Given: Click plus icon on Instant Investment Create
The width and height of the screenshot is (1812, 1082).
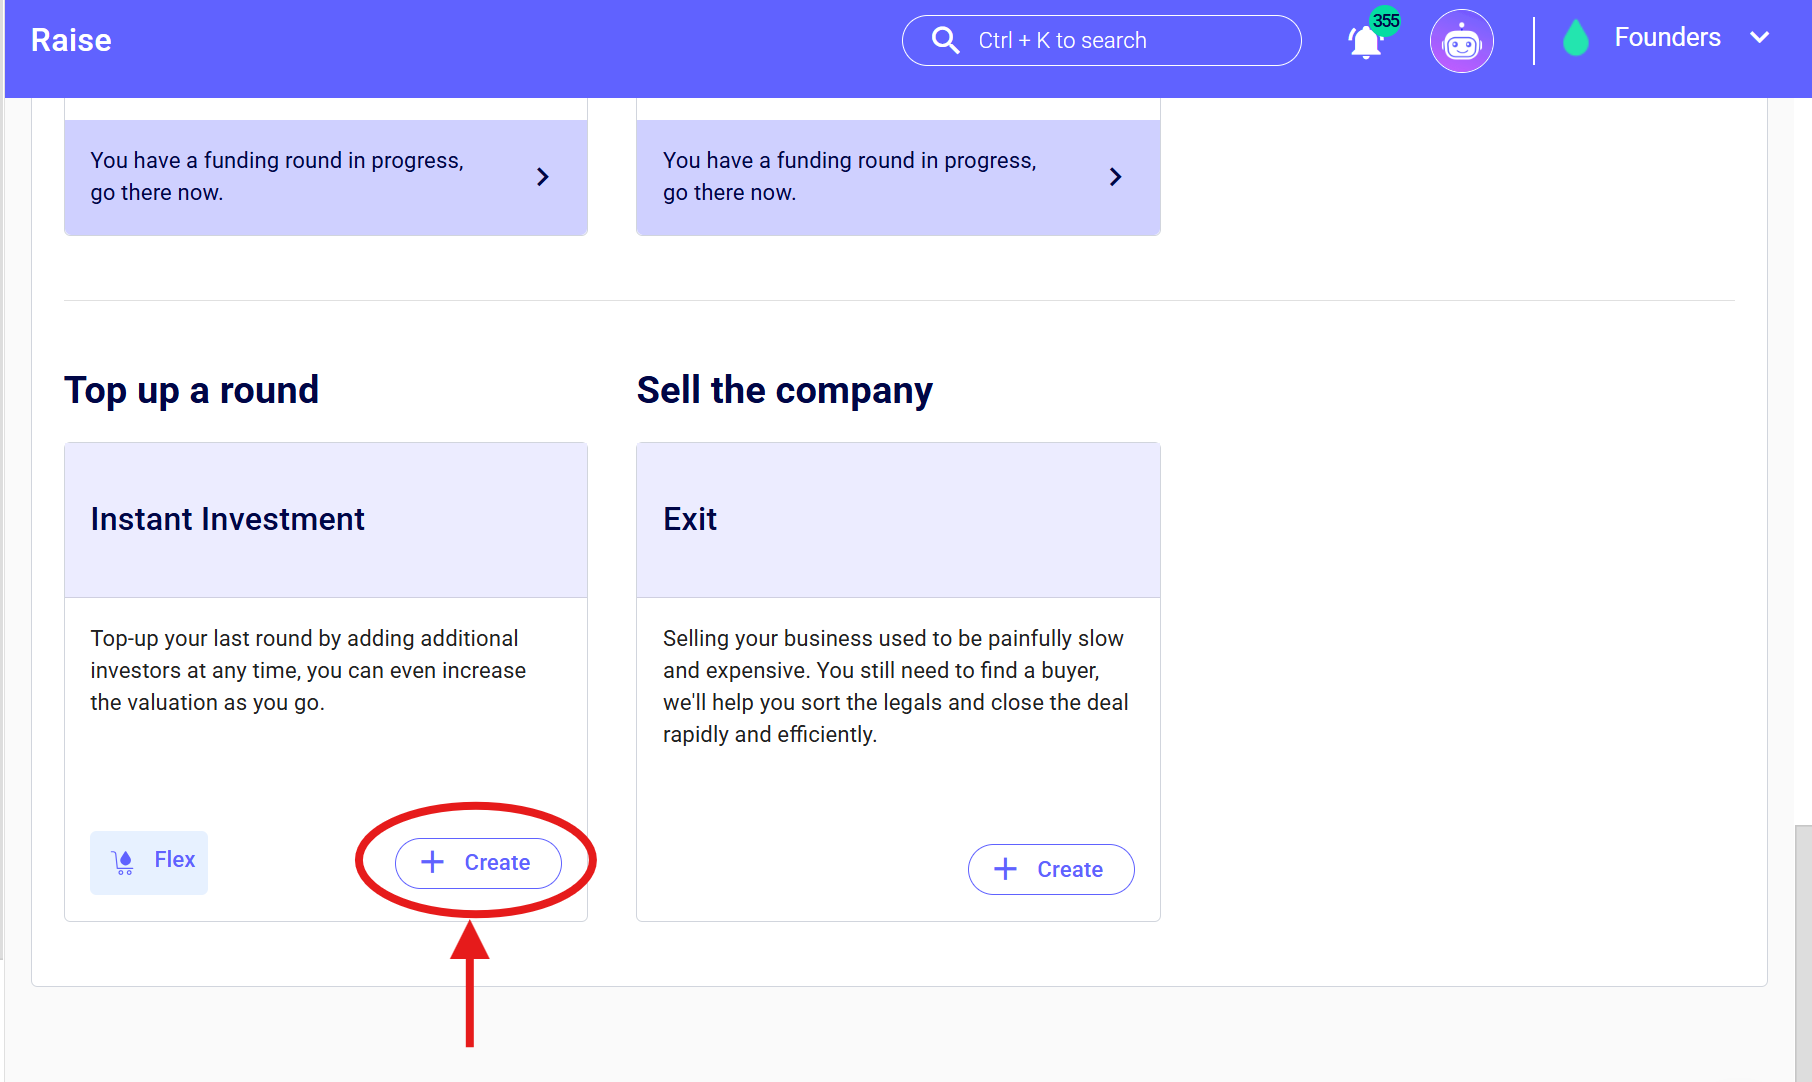Looking at the screenshot, I should 432,862.
